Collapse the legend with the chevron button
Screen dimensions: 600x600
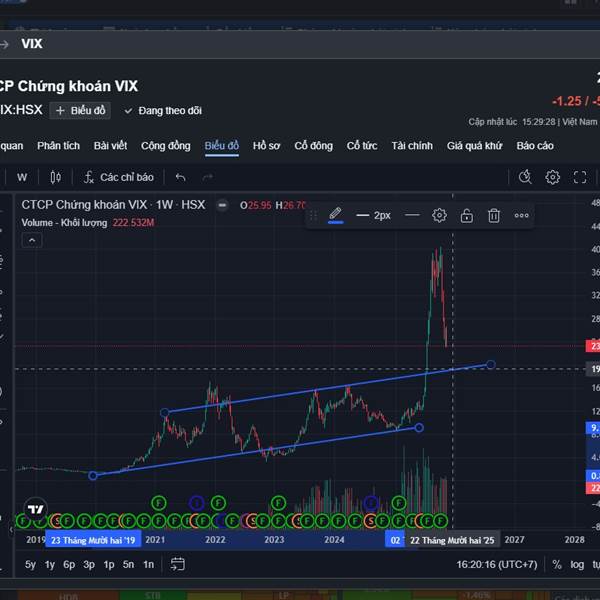pyautogui.click(x=32, y=240)
